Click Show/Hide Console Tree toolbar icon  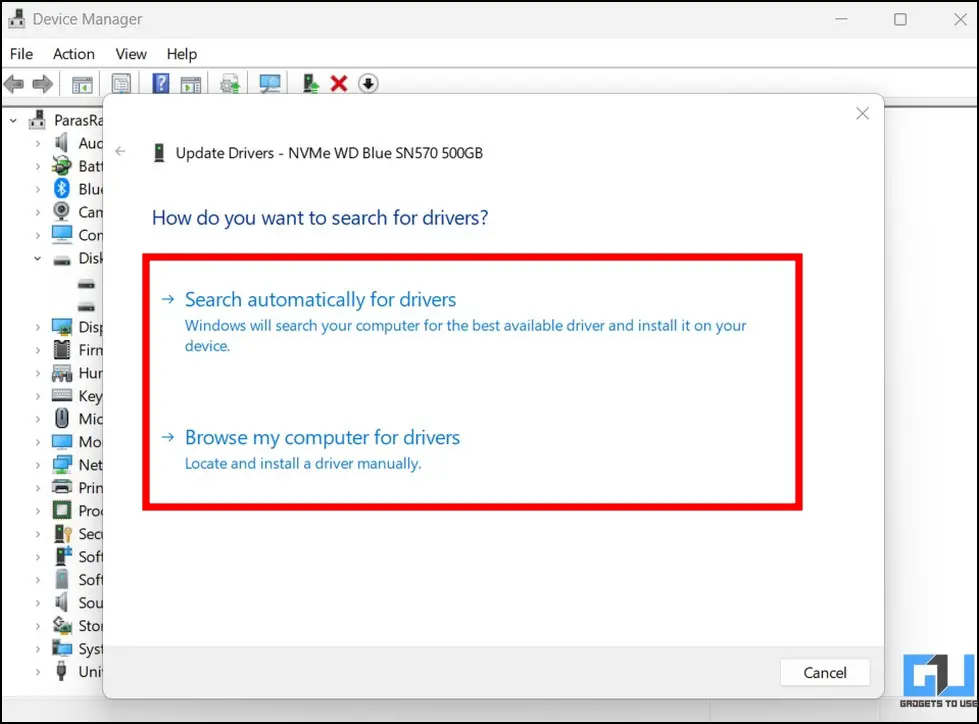tap(82, 84)
